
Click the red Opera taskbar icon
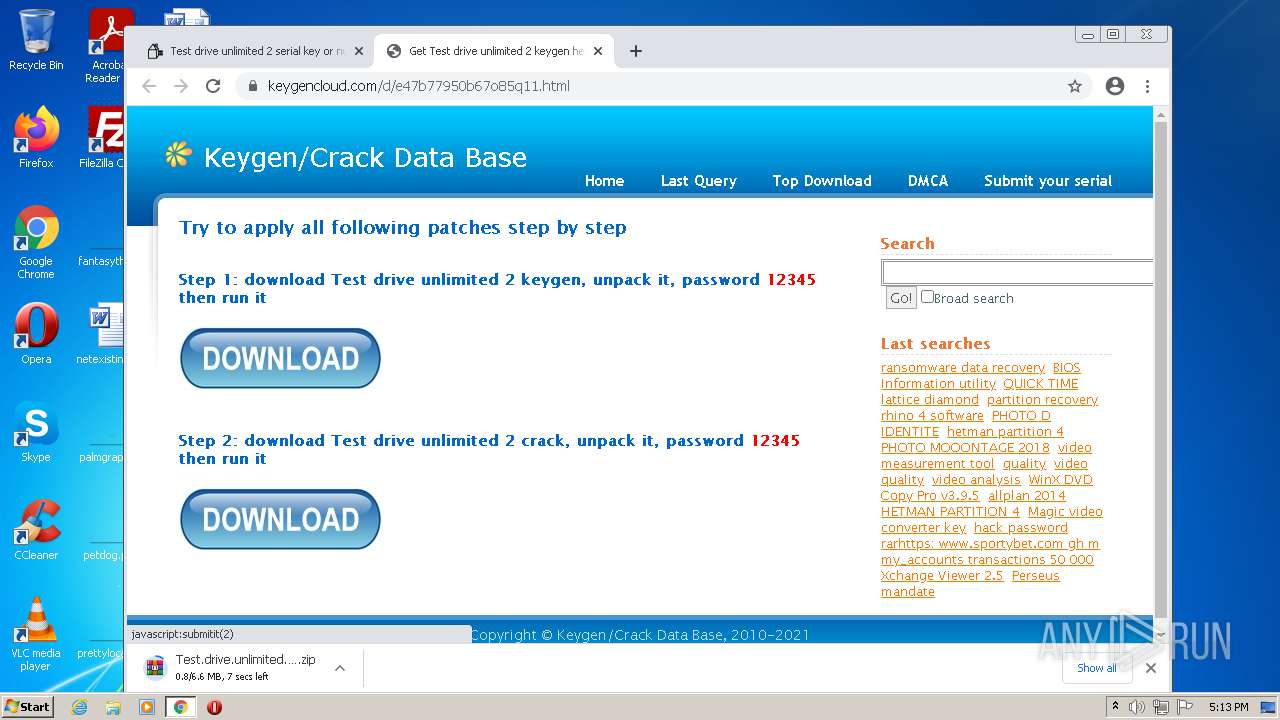(214, 707)
